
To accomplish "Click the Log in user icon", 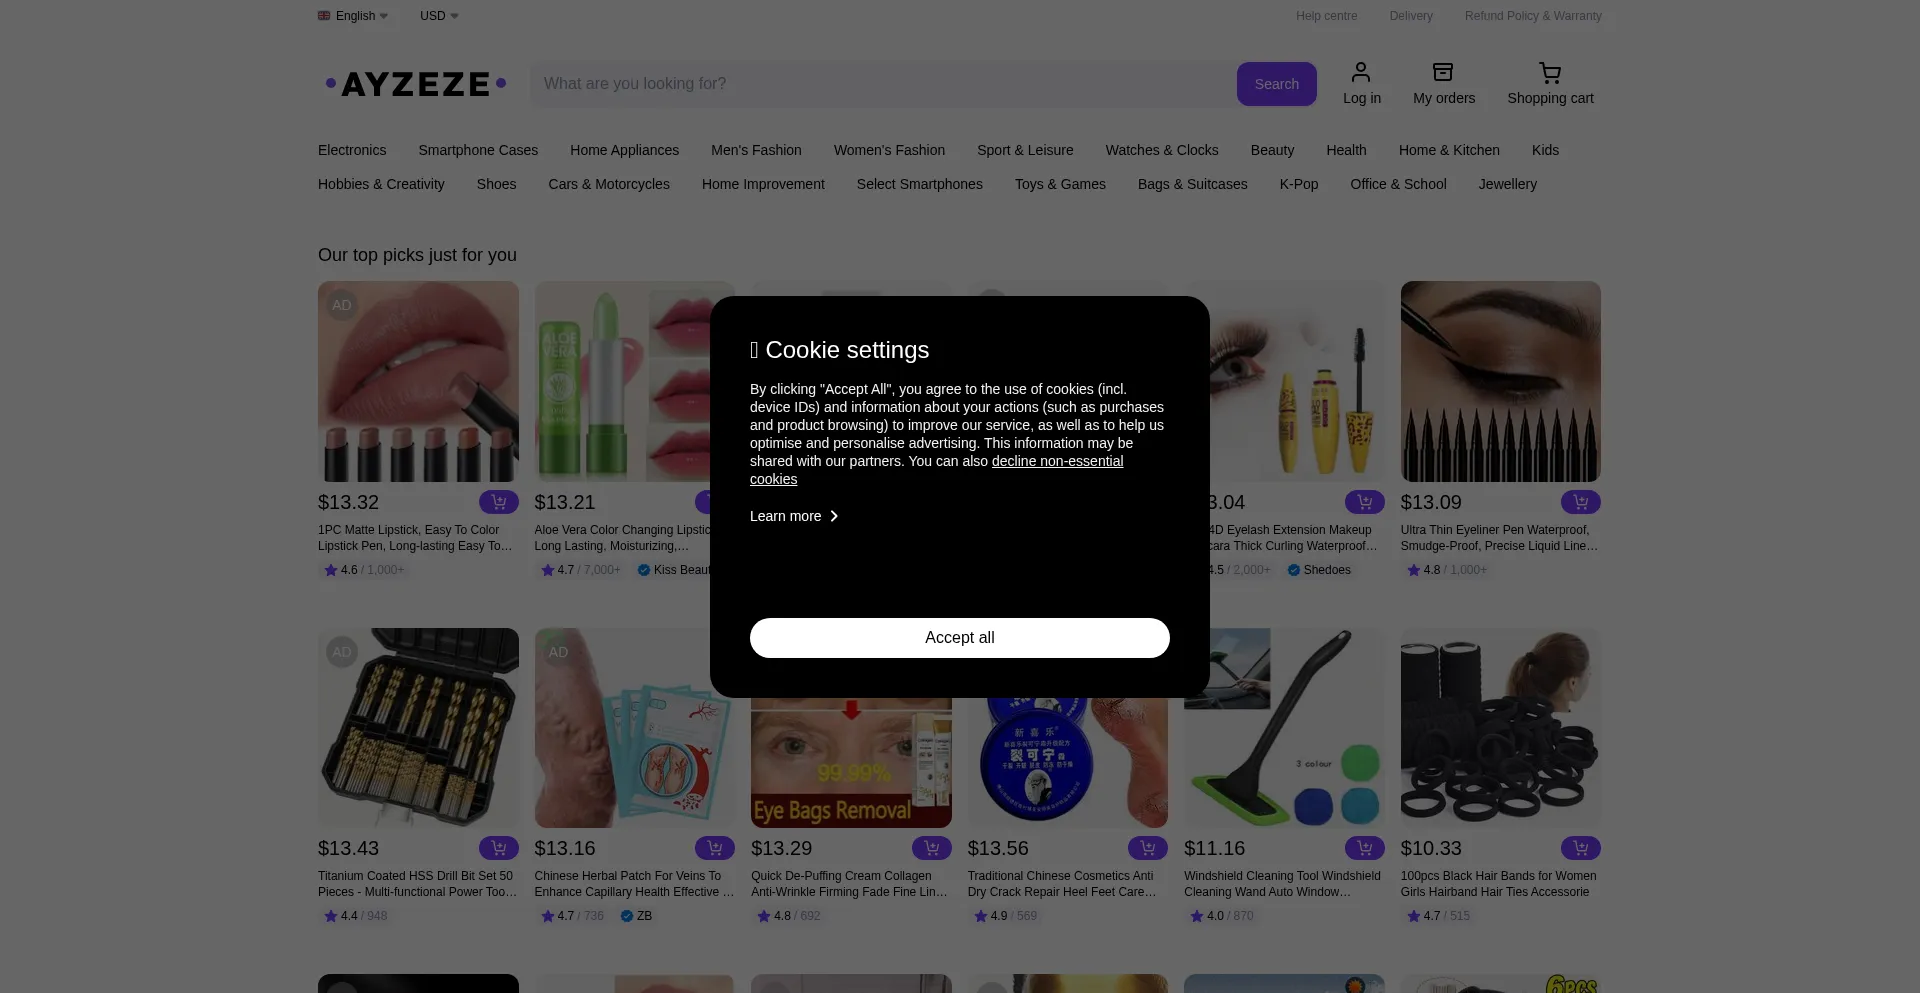I will (1361, 72).
